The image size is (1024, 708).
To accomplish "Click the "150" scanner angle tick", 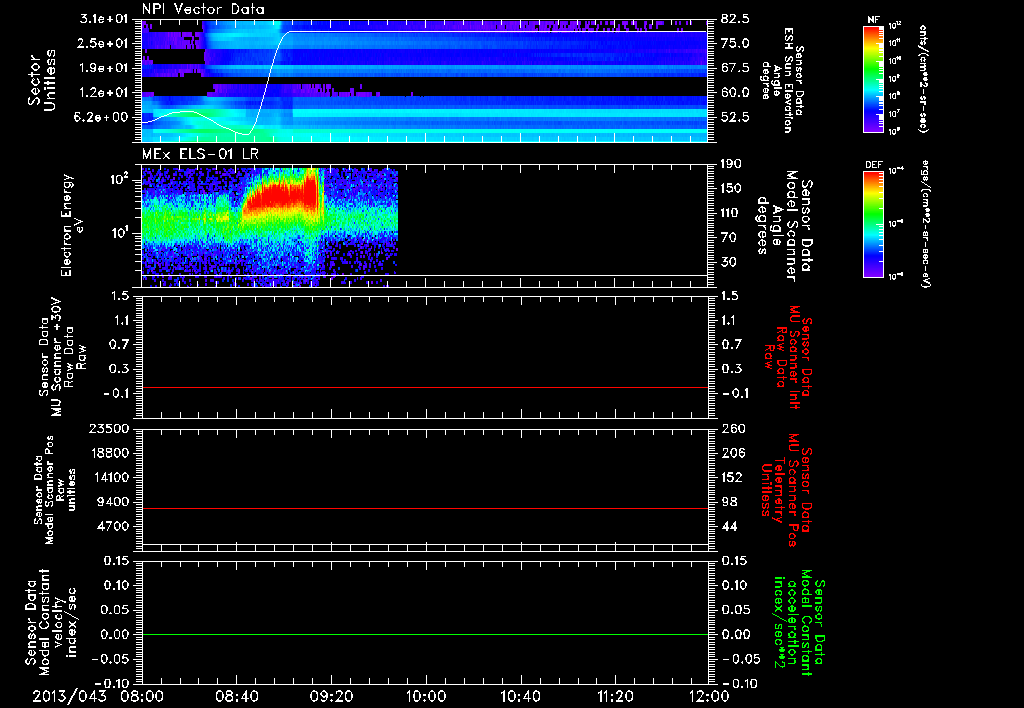I will (731, 189).
